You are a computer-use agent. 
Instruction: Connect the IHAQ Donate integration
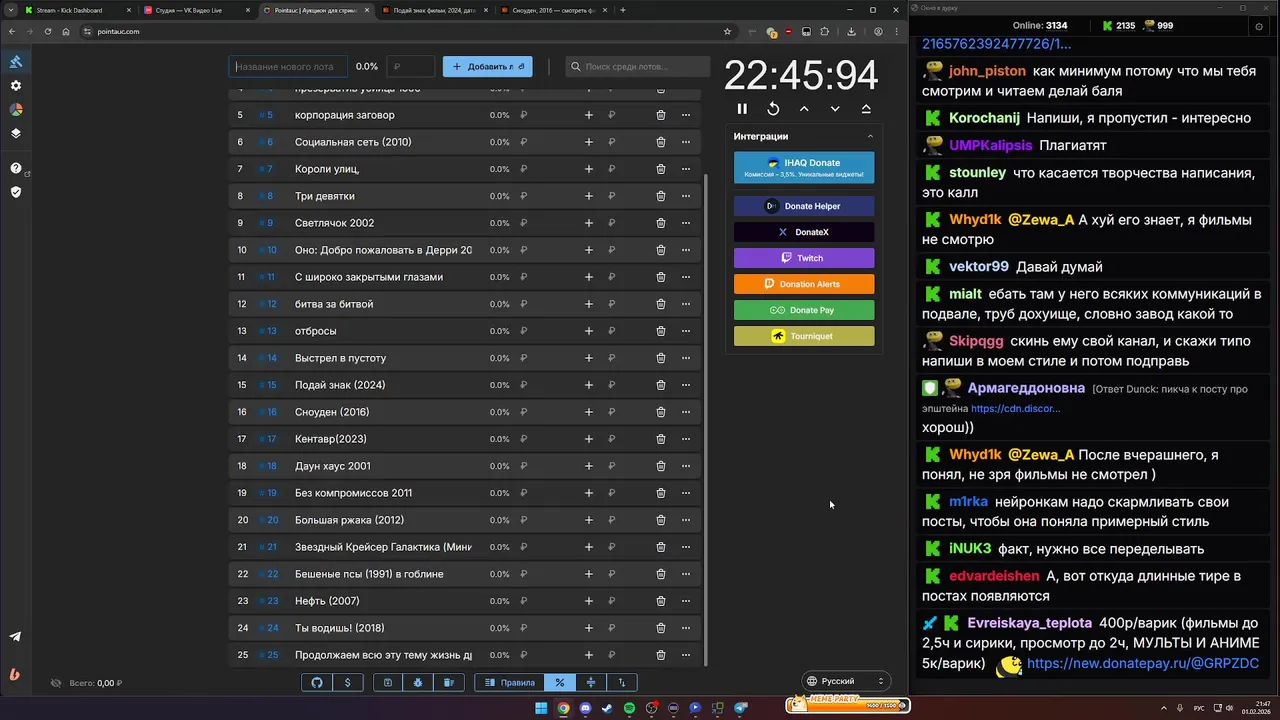(x=804, y=168)
